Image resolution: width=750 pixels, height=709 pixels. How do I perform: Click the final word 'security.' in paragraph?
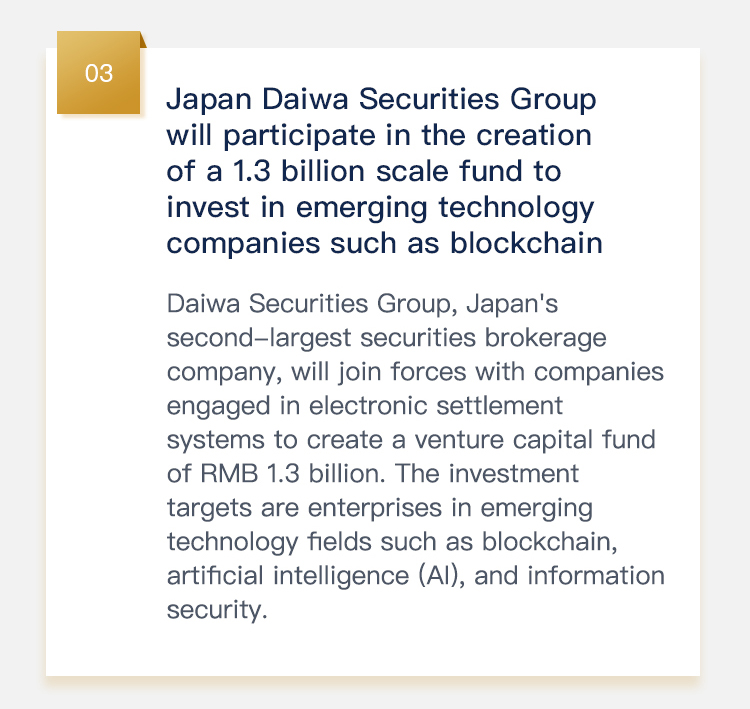tap(217, 610)
